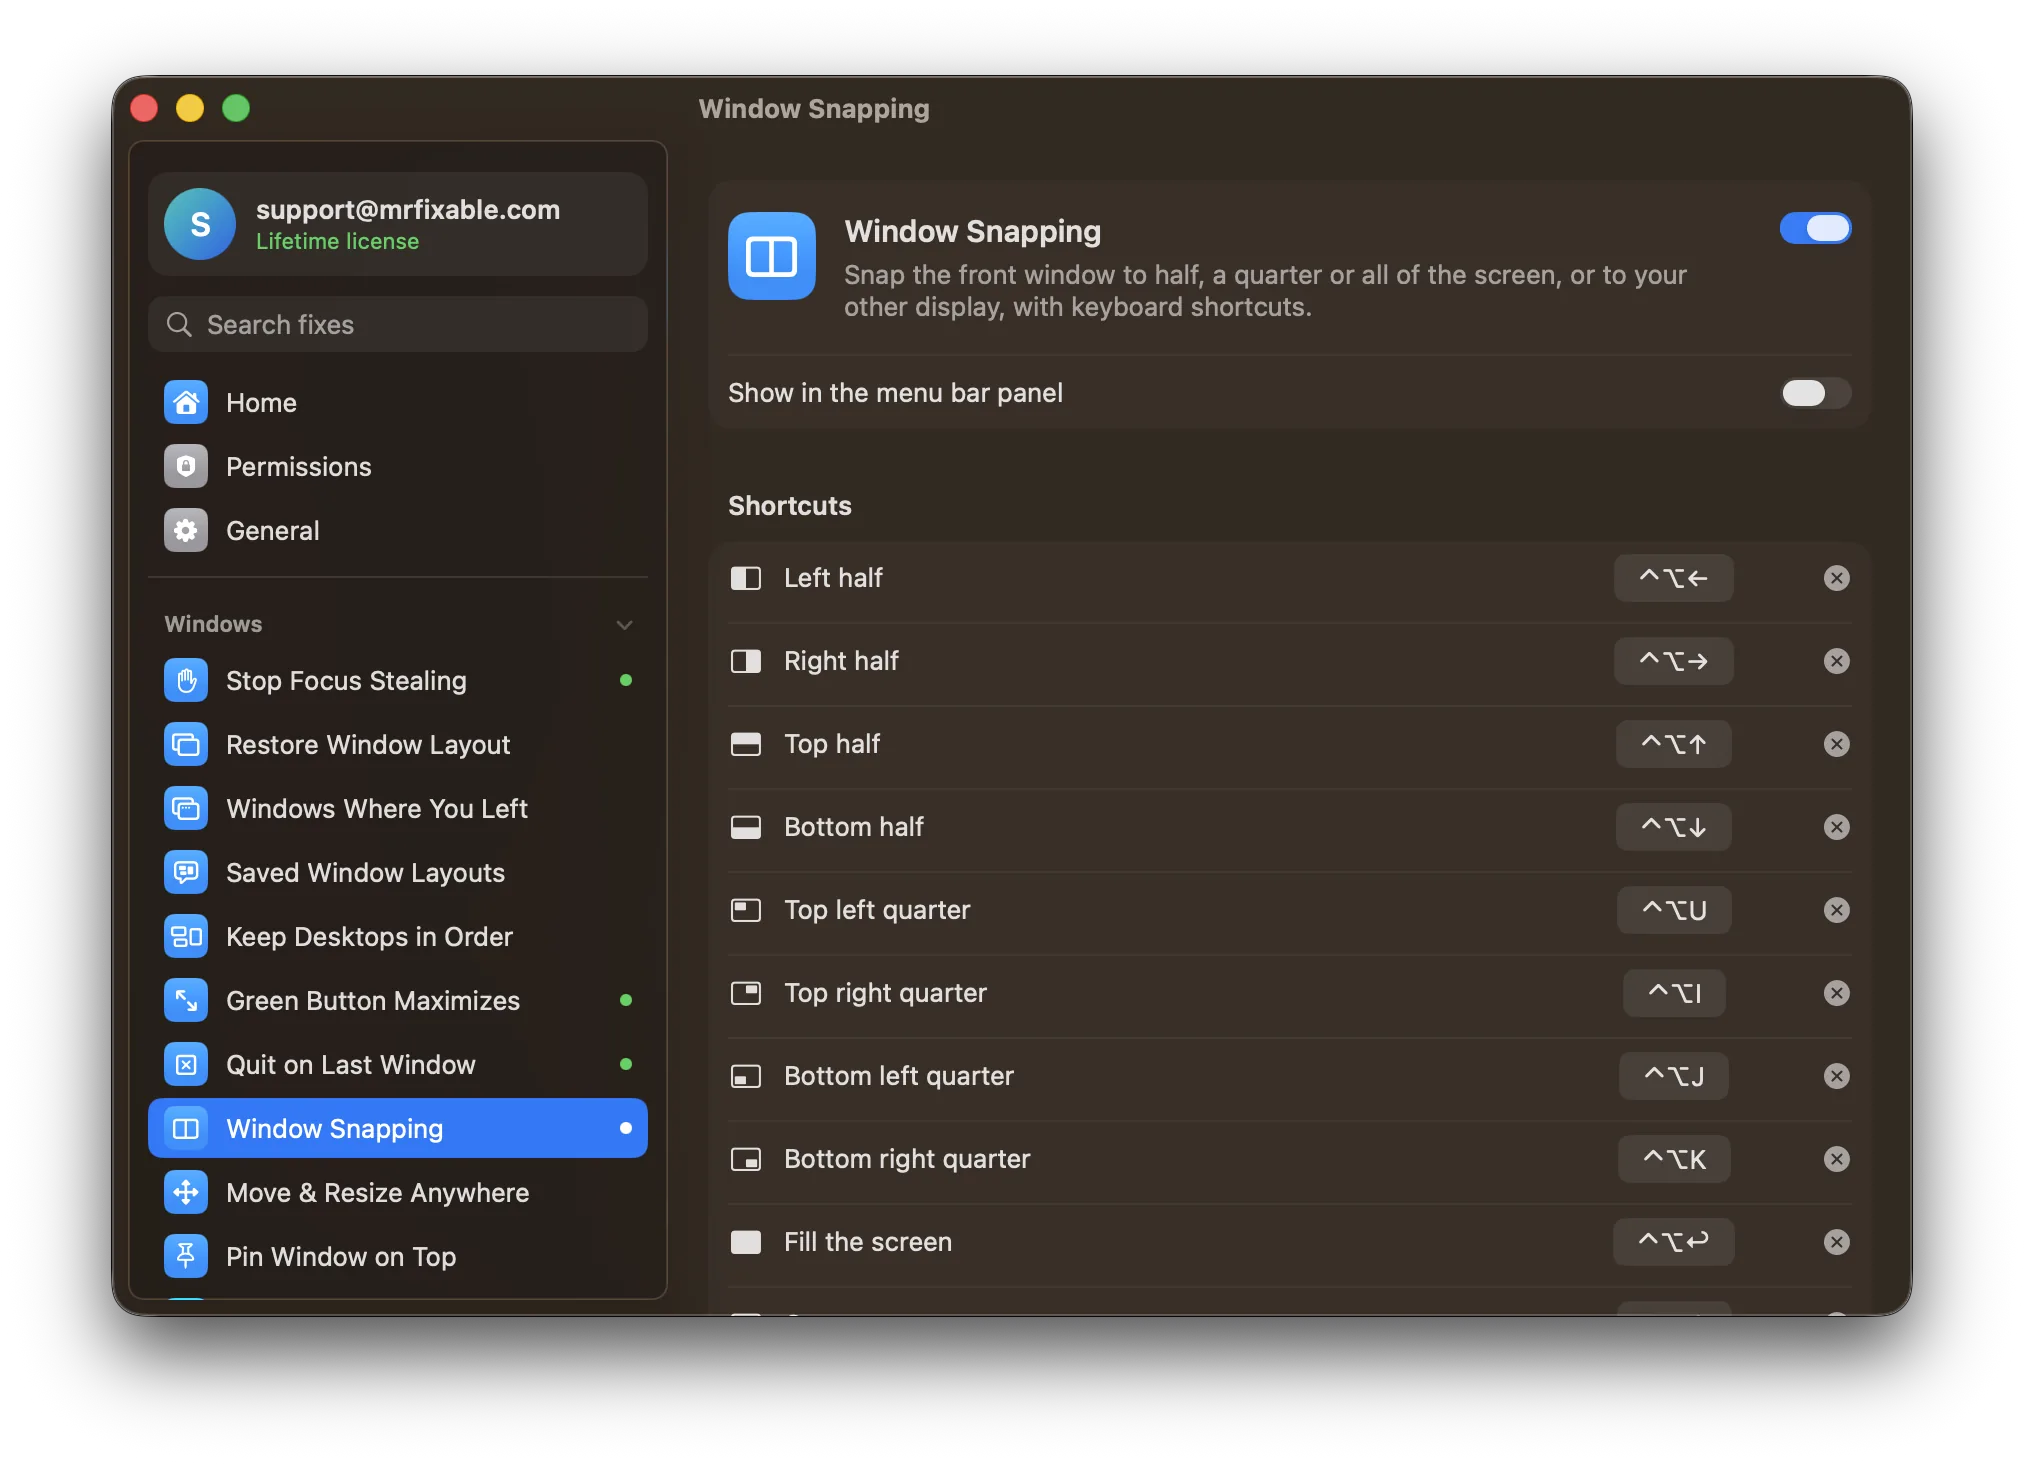Edit the Right half shortcut field
The width and height of the screenshot is (2024, 1464).
pyautogui.click(x=1673, y=661)
